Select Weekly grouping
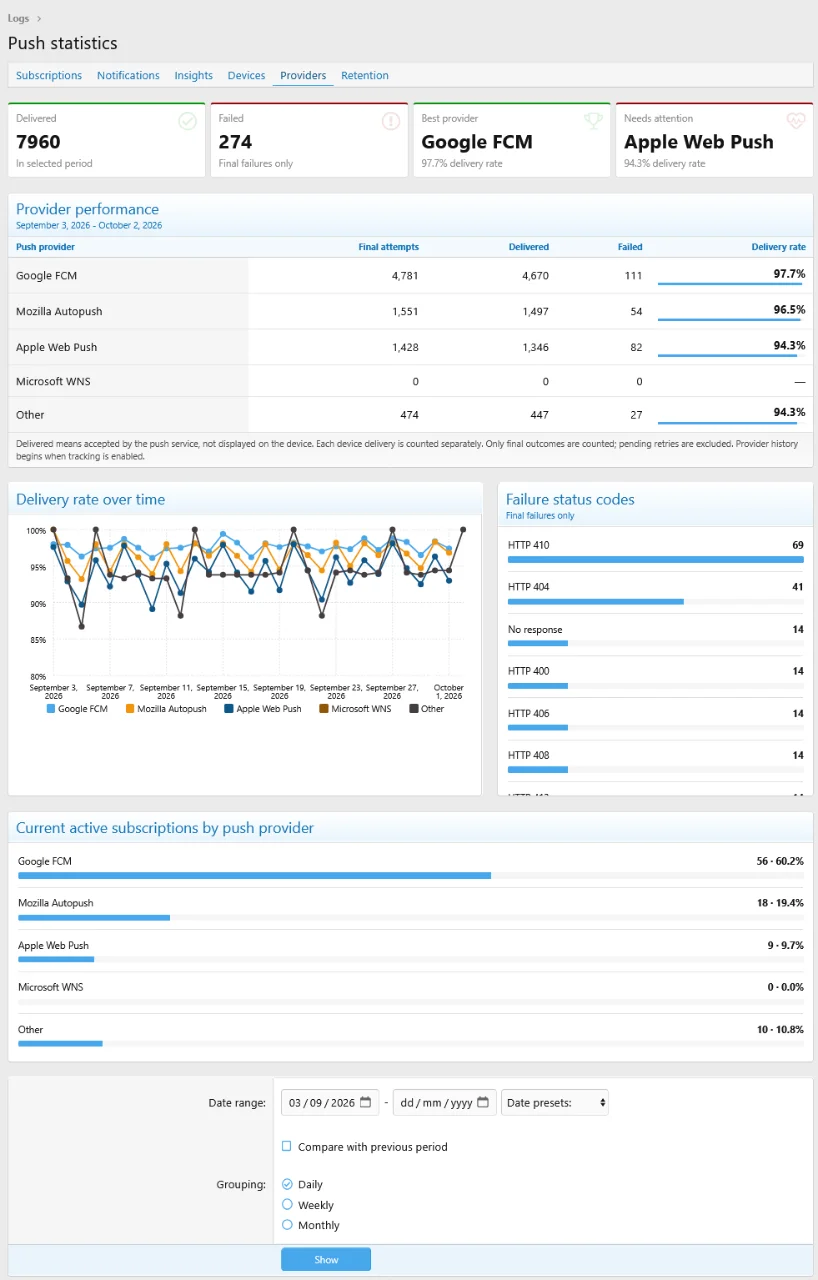This screenshot has width=818, height=1280. [287, 1205]
